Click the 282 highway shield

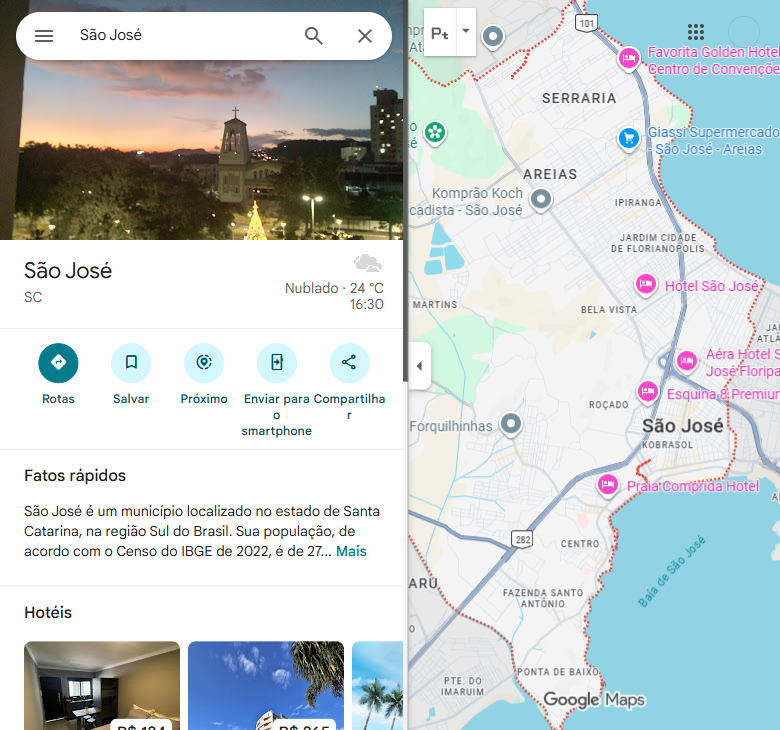pos(522,539)
